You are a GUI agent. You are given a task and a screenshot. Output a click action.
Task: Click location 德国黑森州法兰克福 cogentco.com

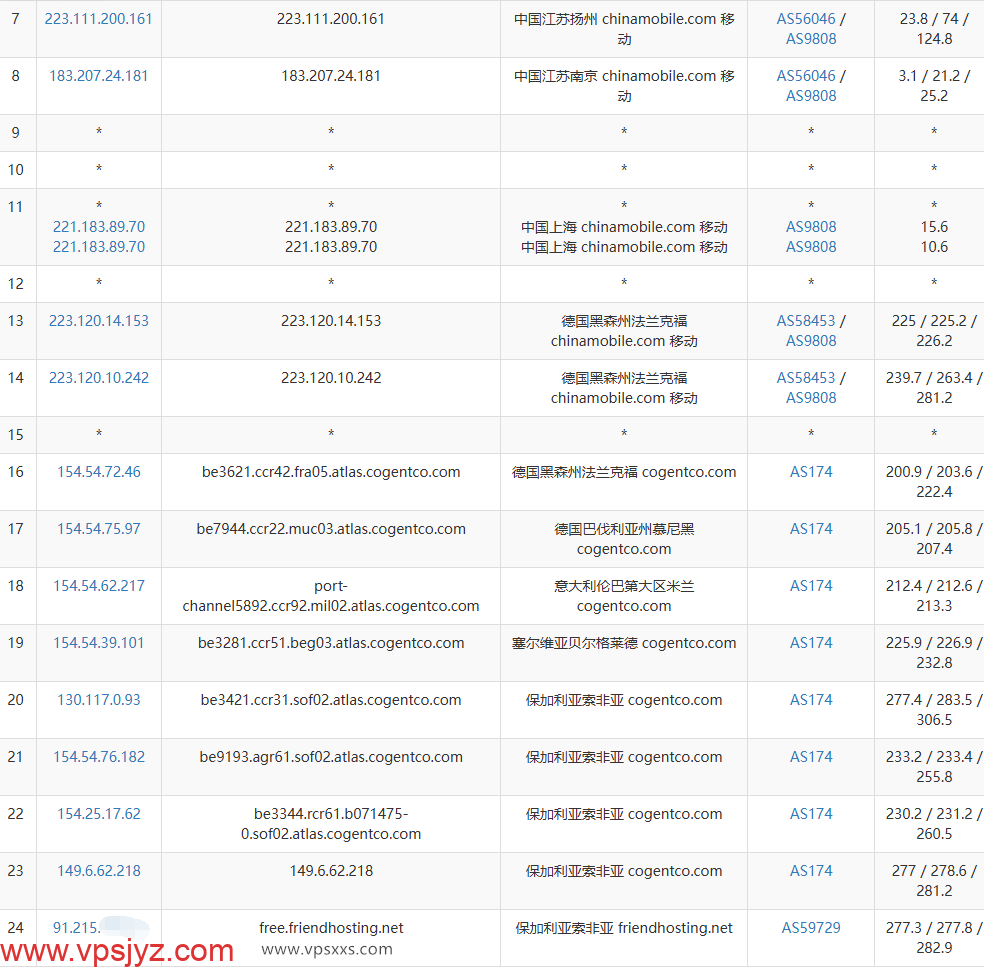[x=624, y=472]
